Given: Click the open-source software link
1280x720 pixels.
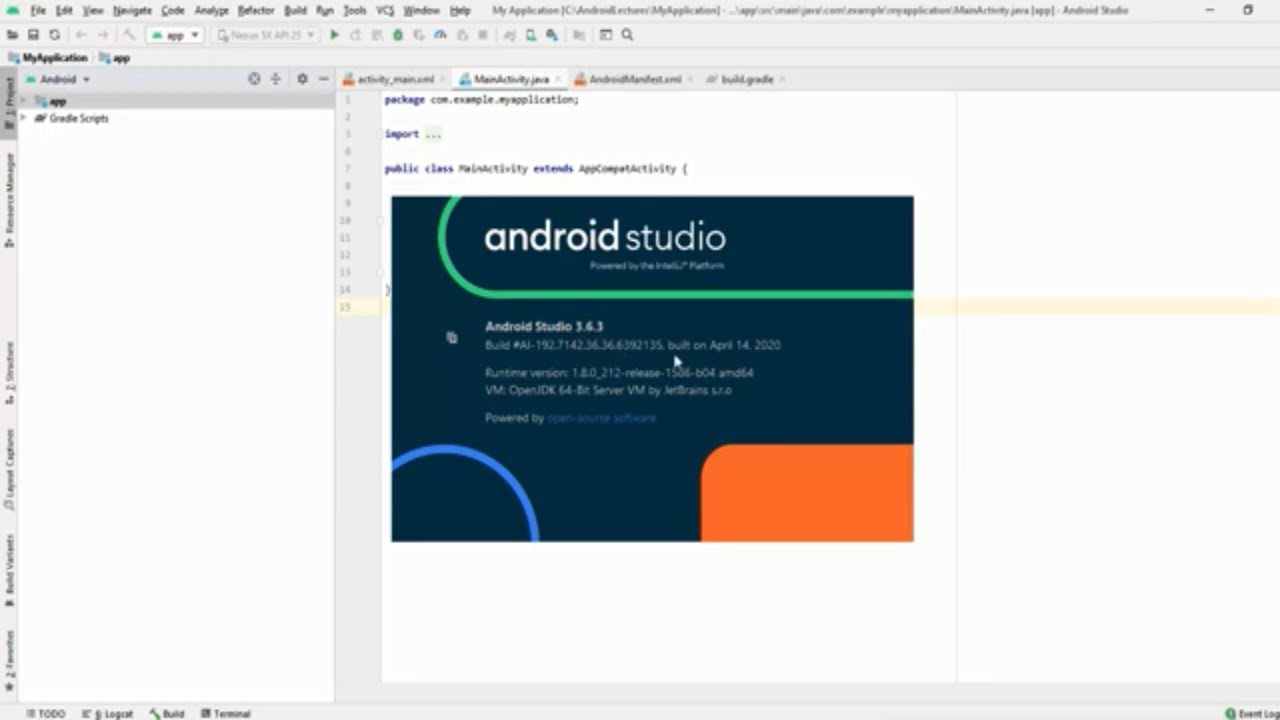Looking at the screenshot, I should [x=601, y=418].
